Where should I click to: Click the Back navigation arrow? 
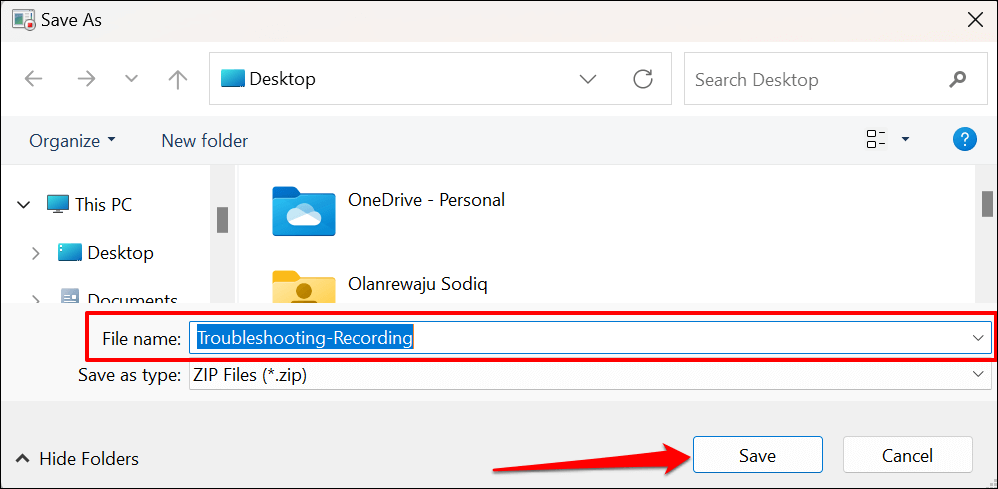pos(33,80)
